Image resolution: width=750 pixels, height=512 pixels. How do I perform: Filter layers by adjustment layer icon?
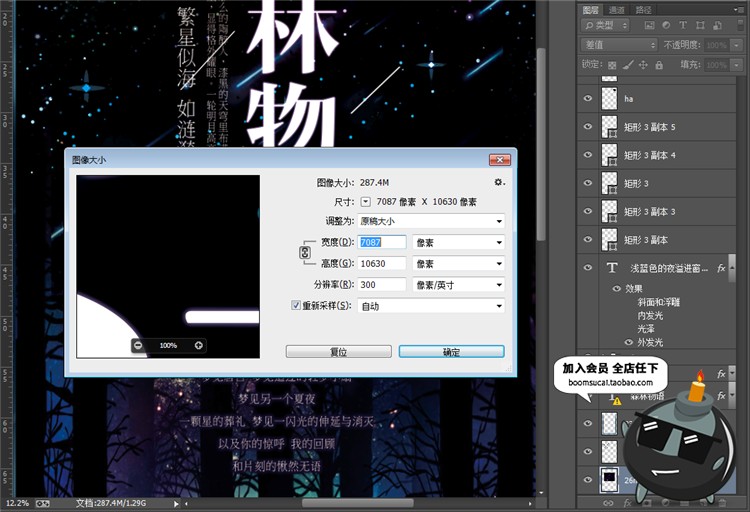click(666, 25)
